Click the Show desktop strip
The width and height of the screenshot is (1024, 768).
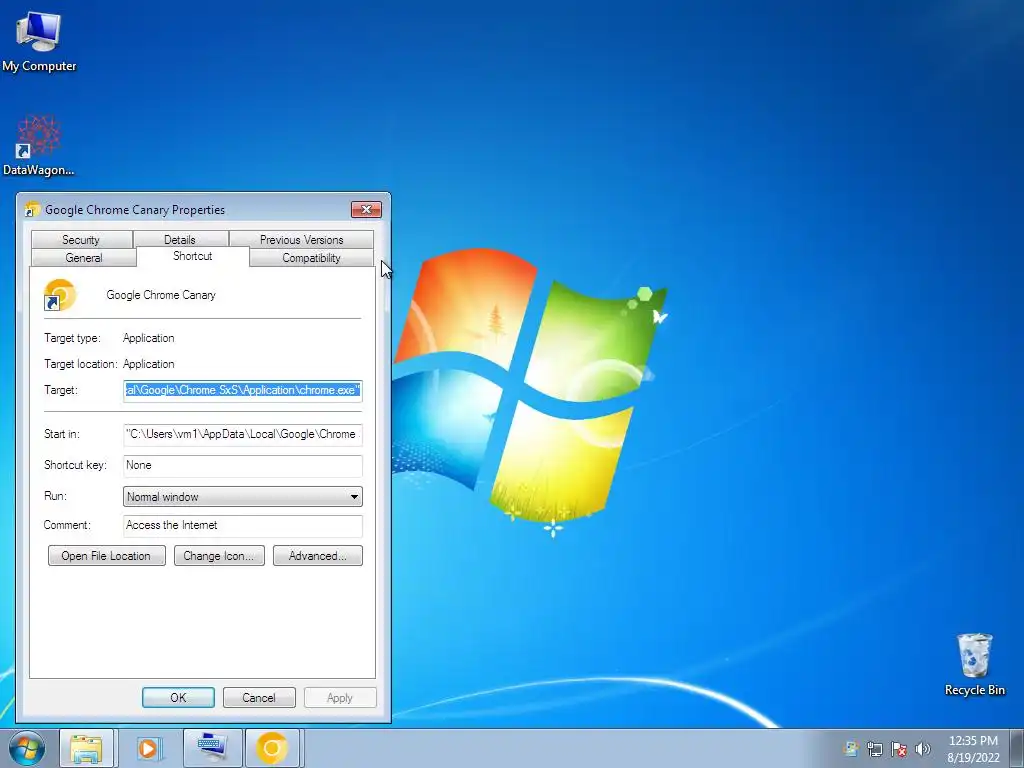pos(1018,749)
